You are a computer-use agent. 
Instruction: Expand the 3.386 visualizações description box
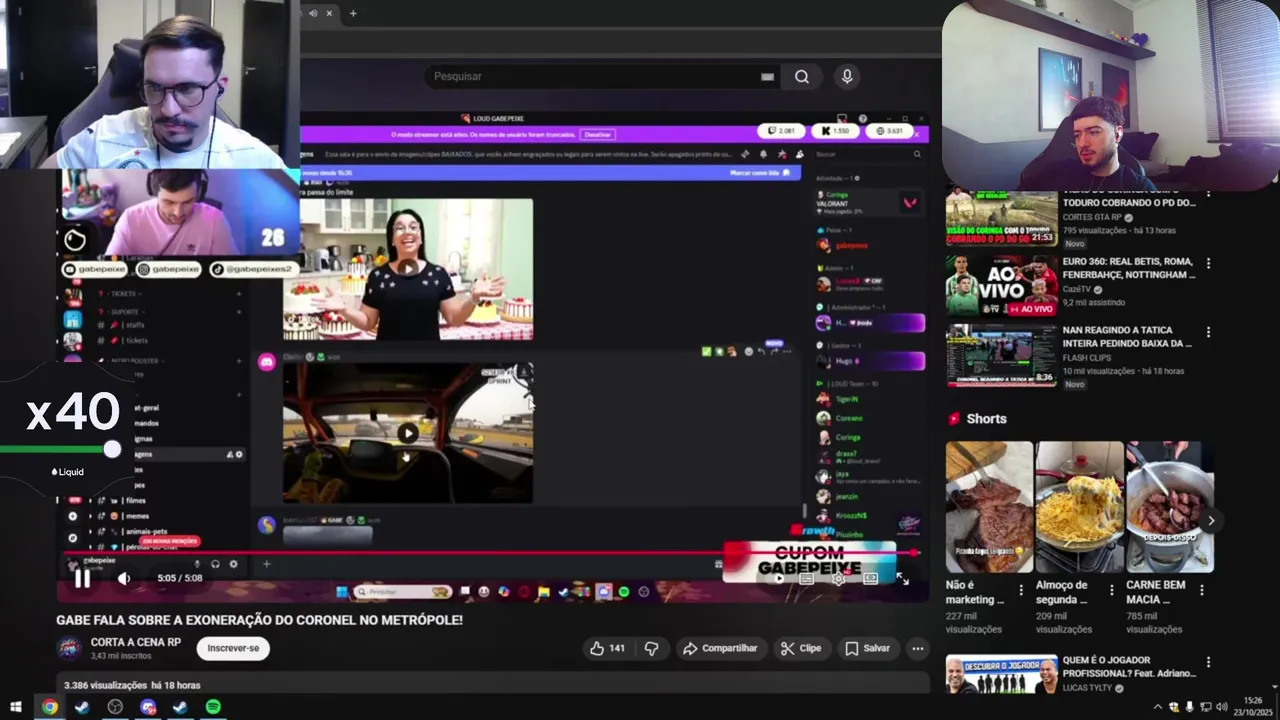[x=493, y=684]
